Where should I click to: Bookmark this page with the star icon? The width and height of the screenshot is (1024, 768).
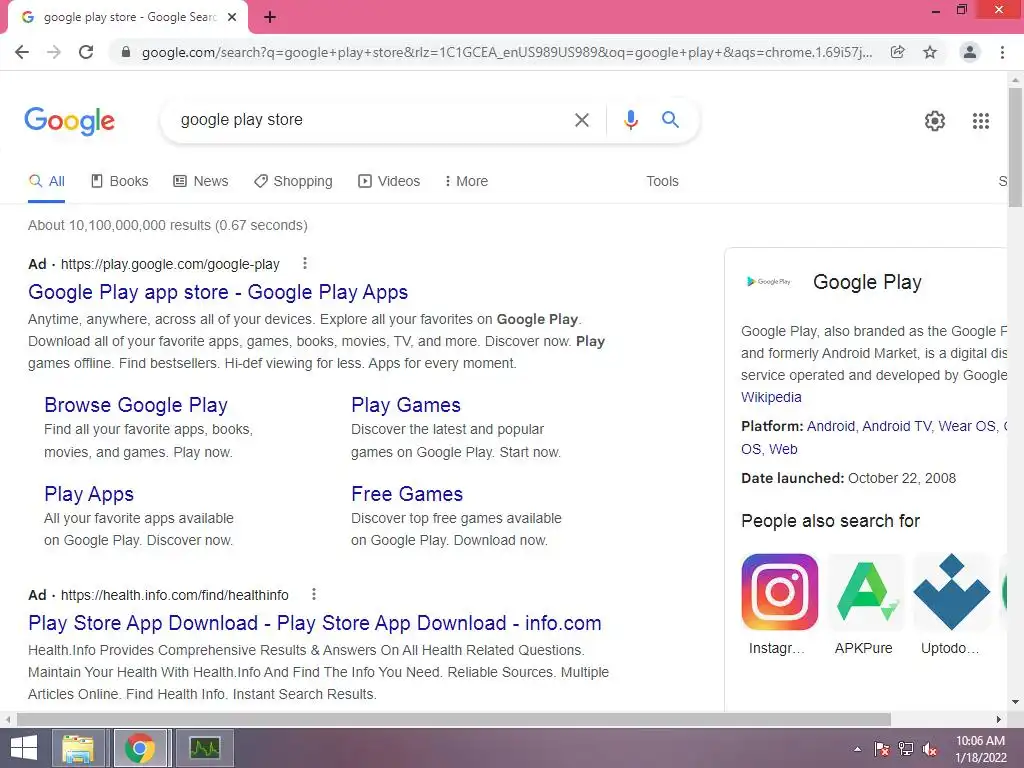(x=930, y=52)
